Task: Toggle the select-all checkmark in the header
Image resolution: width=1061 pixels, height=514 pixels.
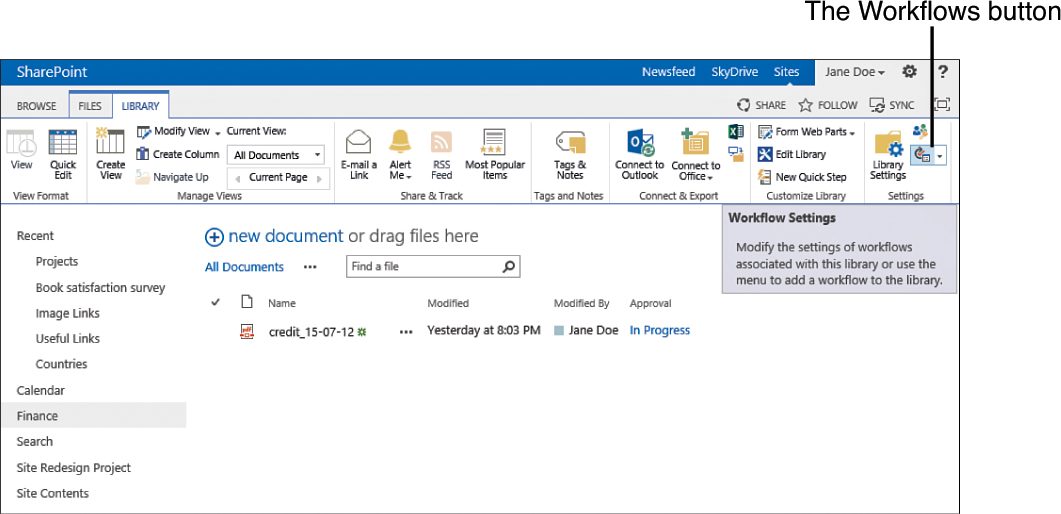Action: tap(216, 302)
